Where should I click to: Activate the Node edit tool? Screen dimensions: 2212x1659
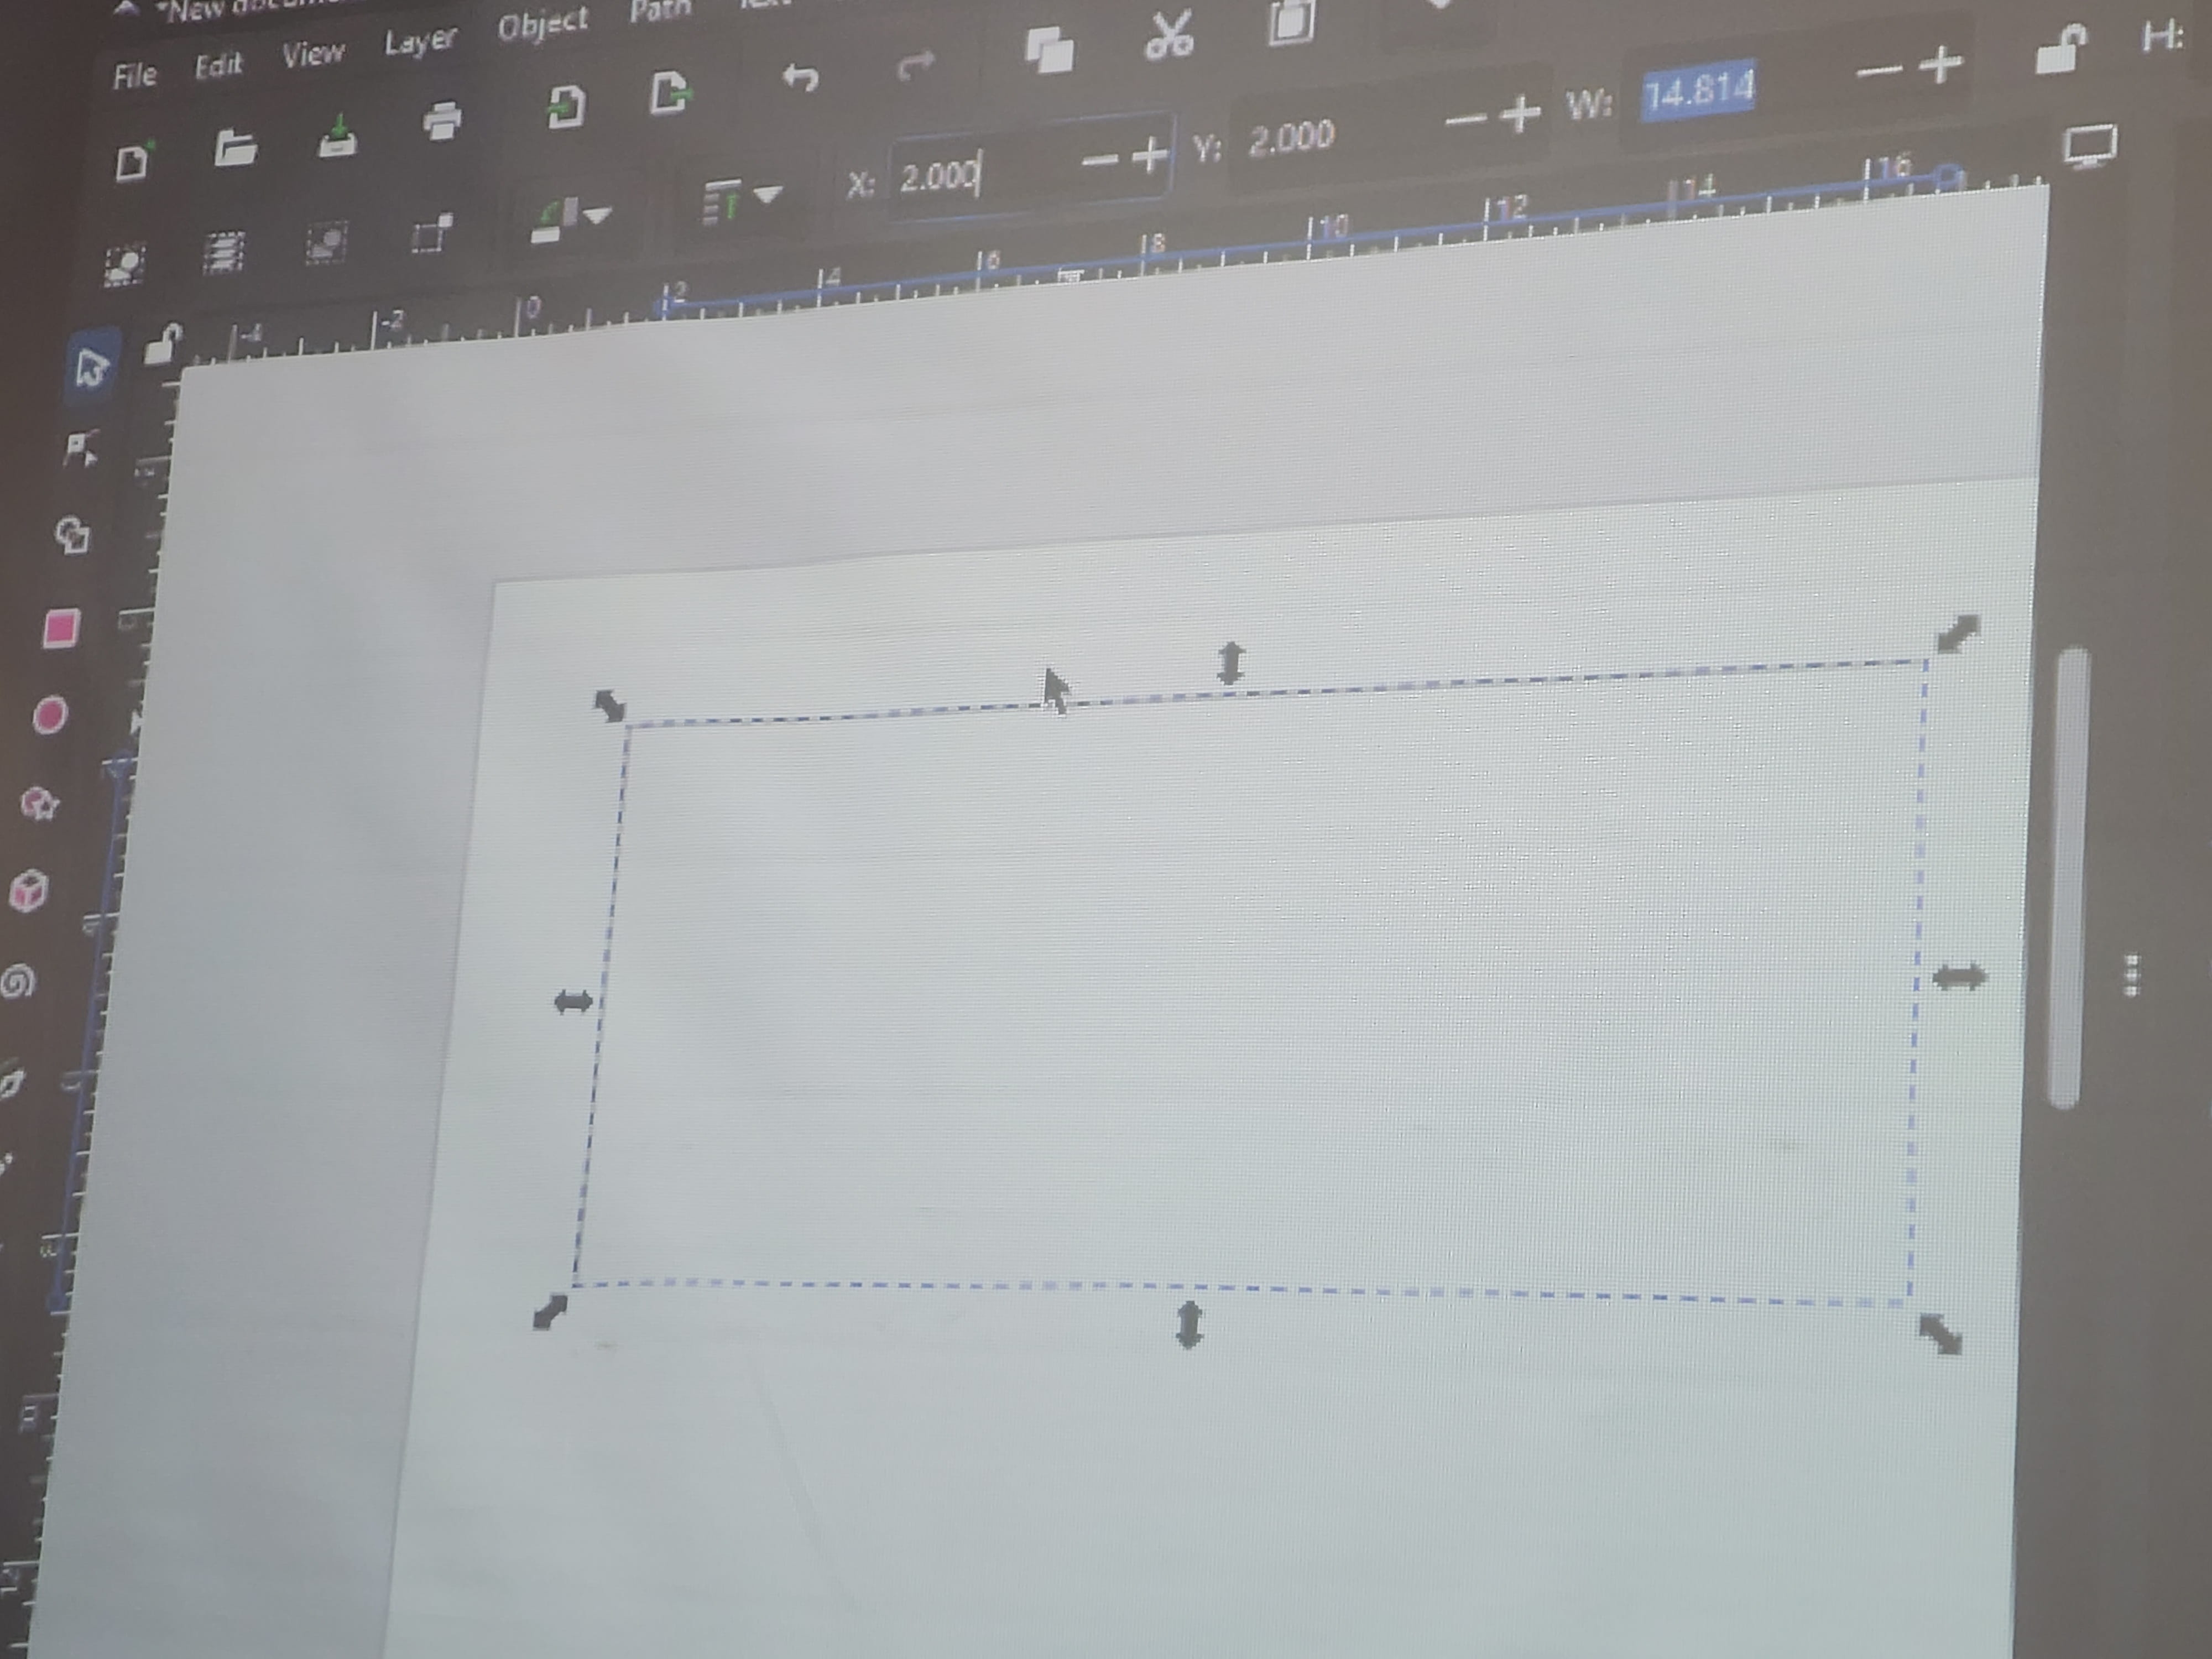(x=80, y=449)
